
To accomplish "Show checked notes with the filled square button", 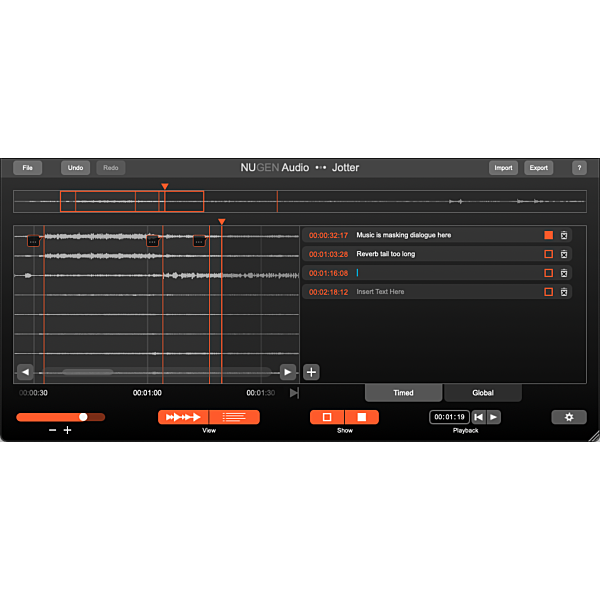I will [x=362, y=417].
